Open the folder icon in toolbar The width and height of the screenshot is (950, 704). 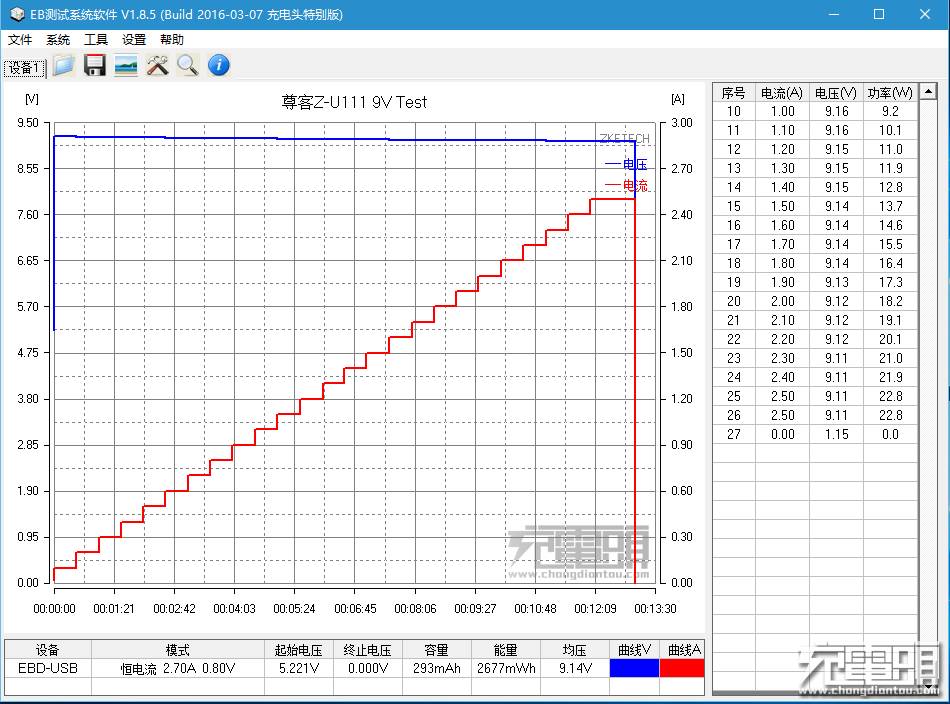(x=64, y=65)
